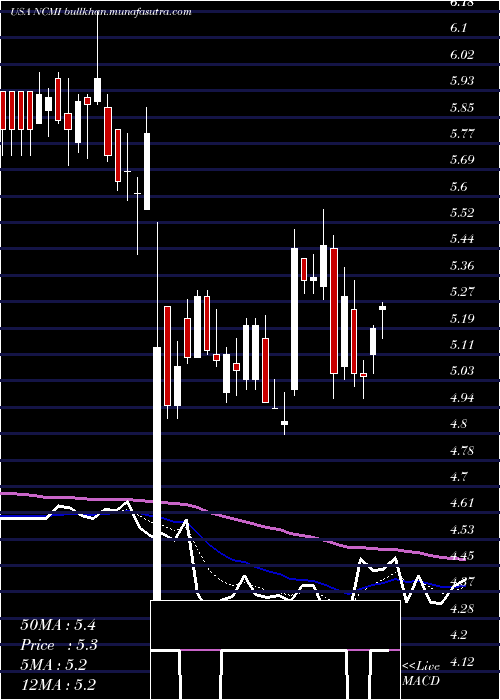Select the 4.28 price axis label
Screen dimensions: 500x700
[x=462, y=608]
